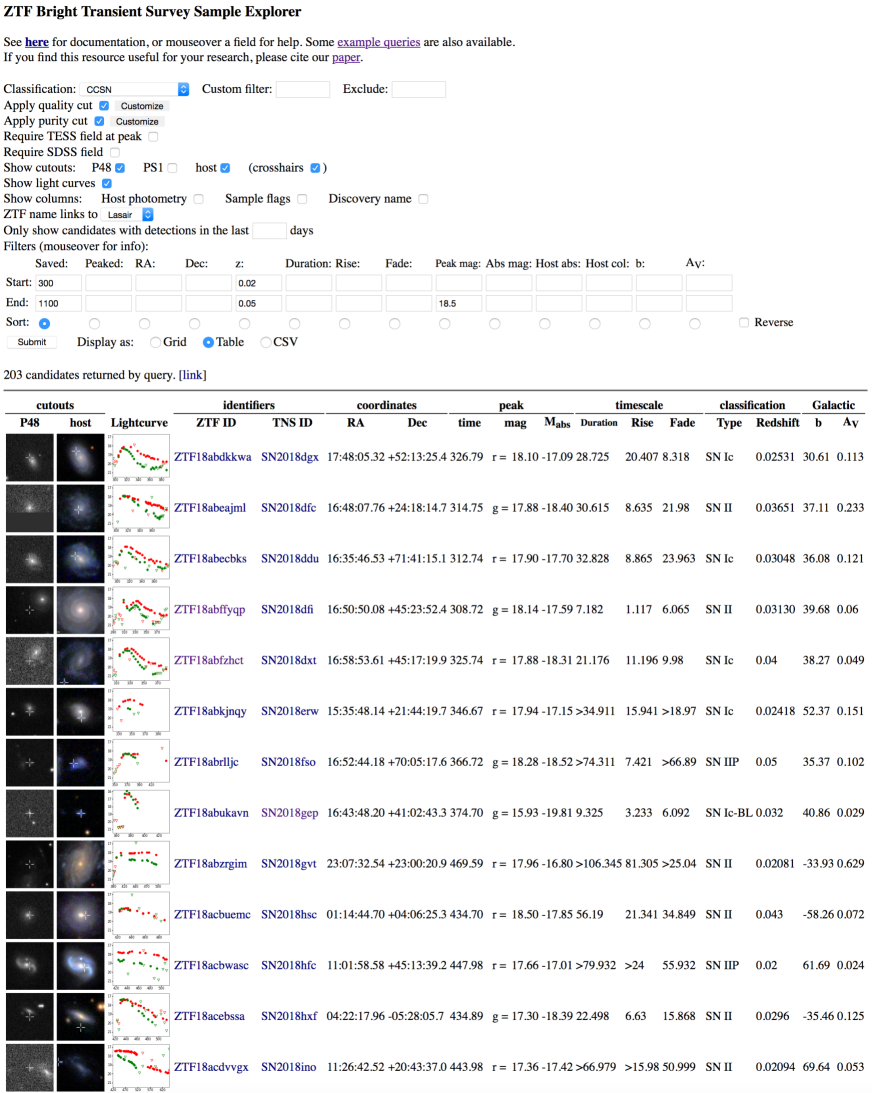Uncheck the Apply quality cut checkbox
Screen dimensions: 872x1093
click(x=100, y=105)
